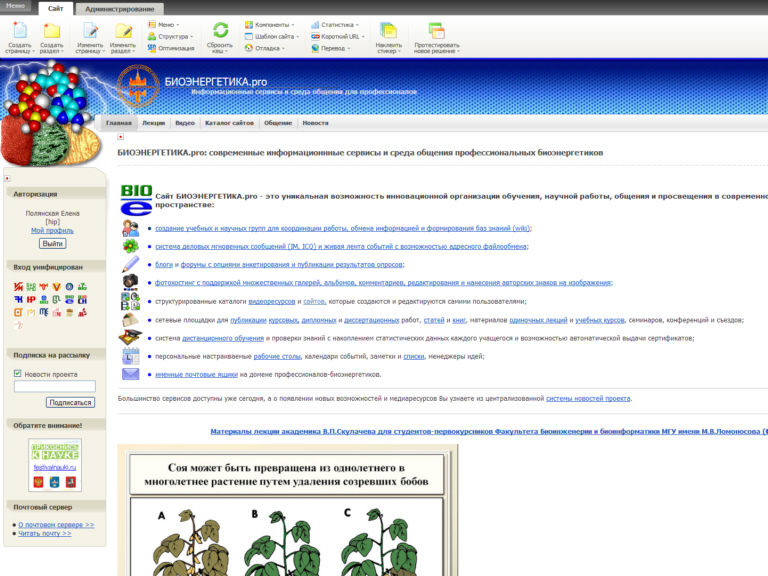The height and width of the screenshot is (576, 768).
Task: Click the ICQ green flower icon
Action: coord(130,246)
